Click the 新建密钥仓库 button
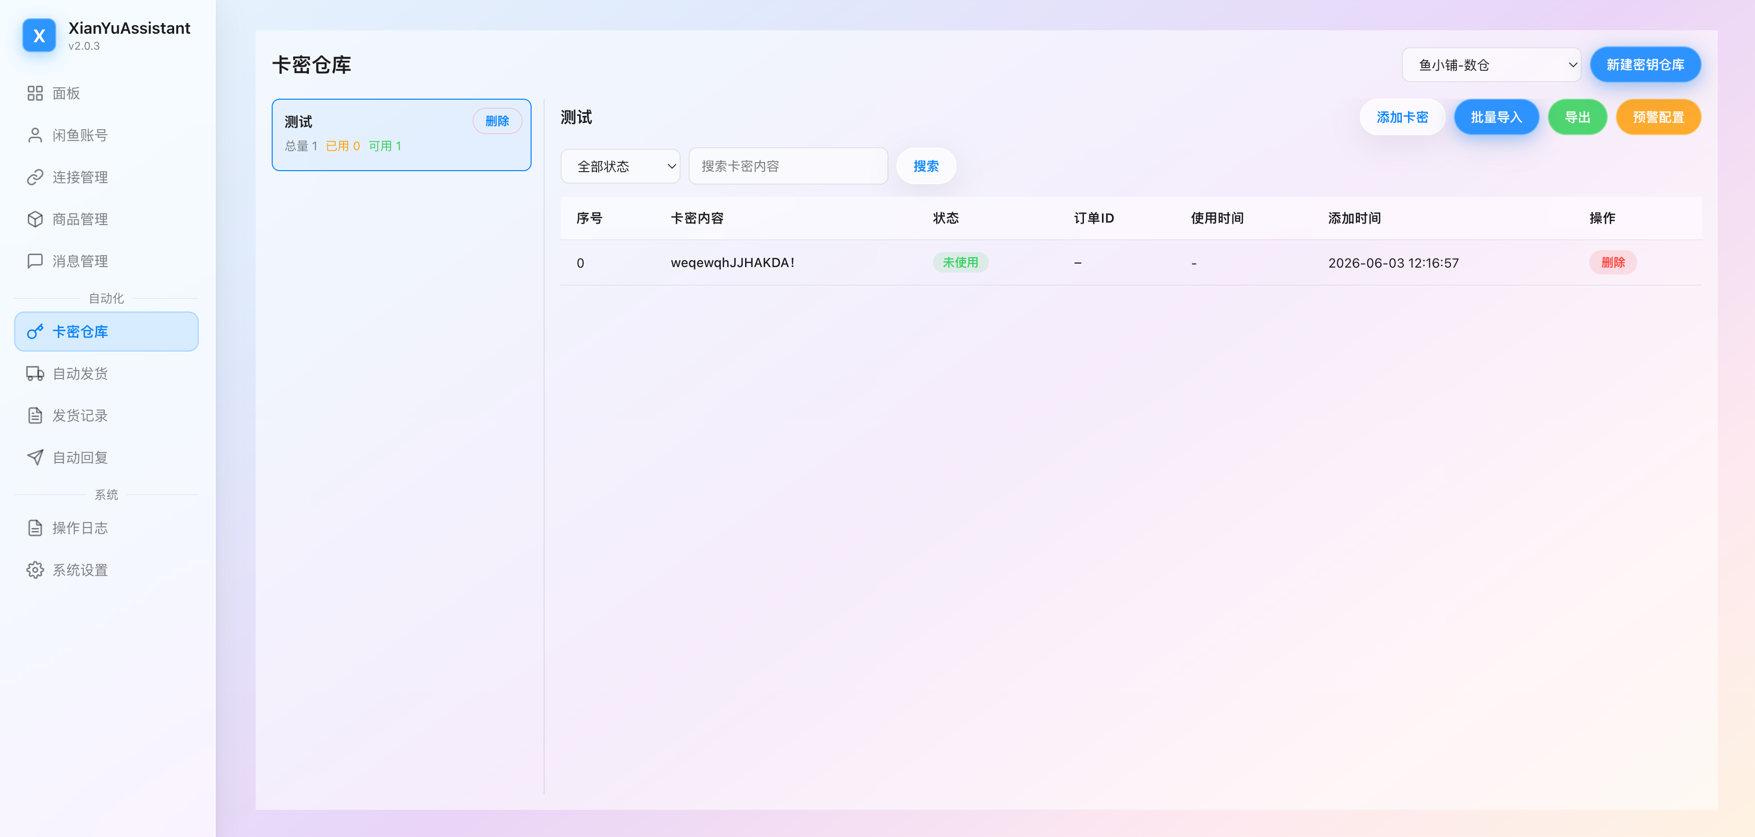 (x=1645, y=65)
